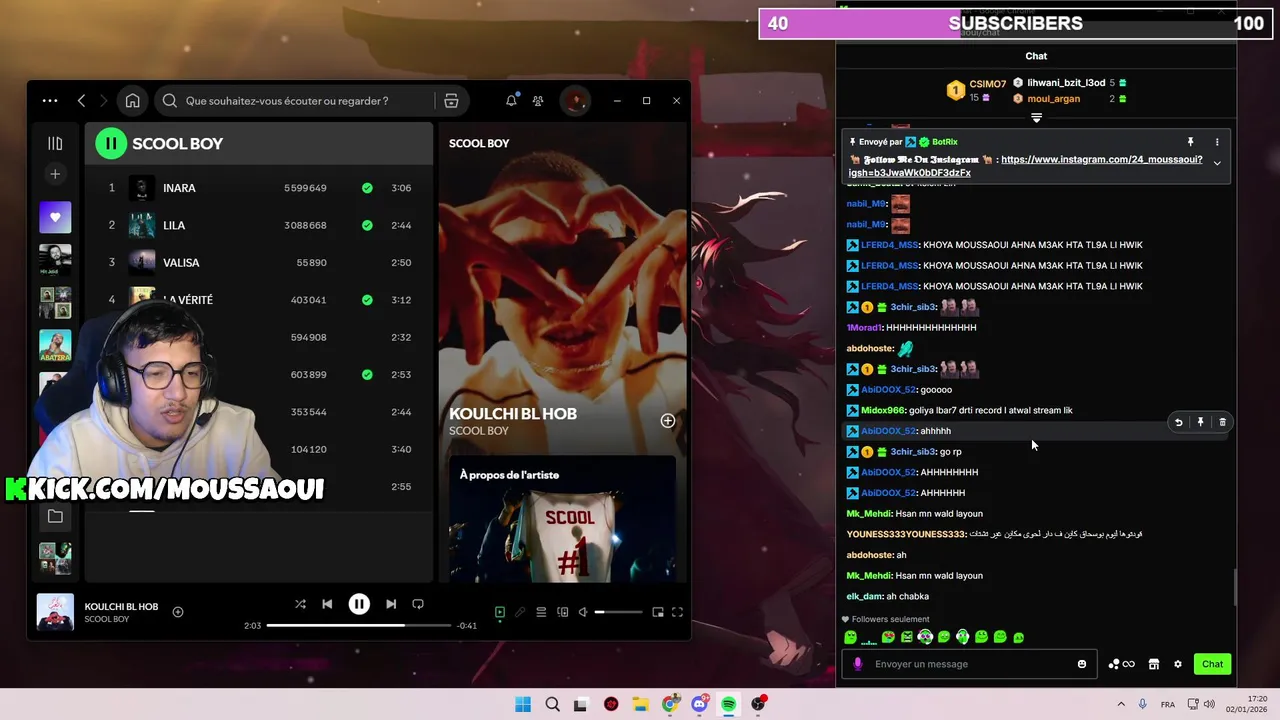Open the chat shop icon
Viewport: 1280px width, 720px height.
point(1153,664)
